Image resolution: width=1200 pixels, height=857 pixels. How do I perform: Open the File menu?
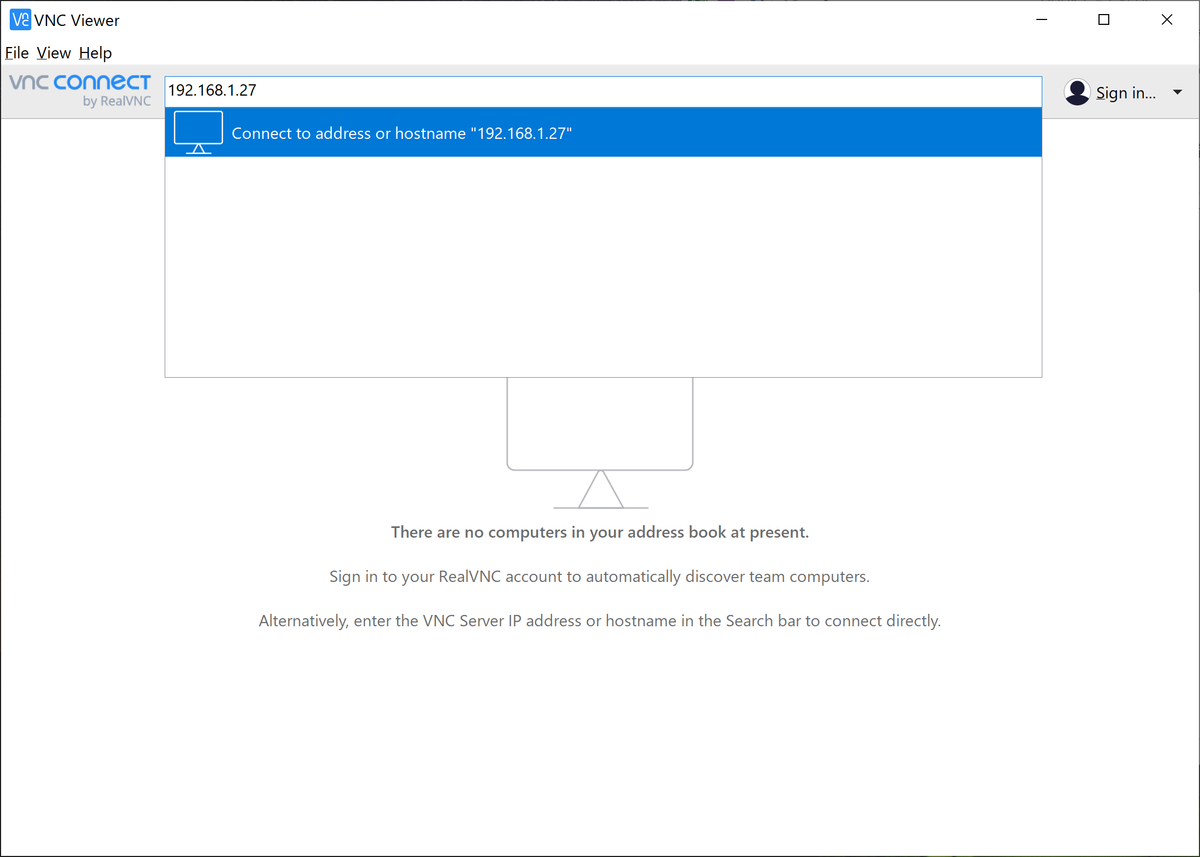(17, 53)
